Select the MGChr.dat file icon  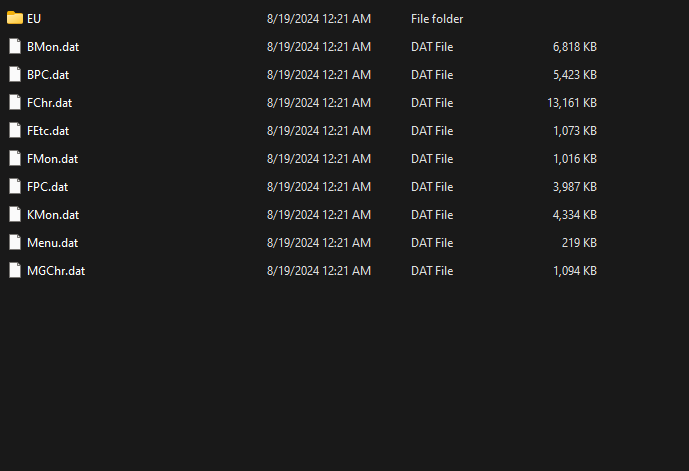click(15, 270)
